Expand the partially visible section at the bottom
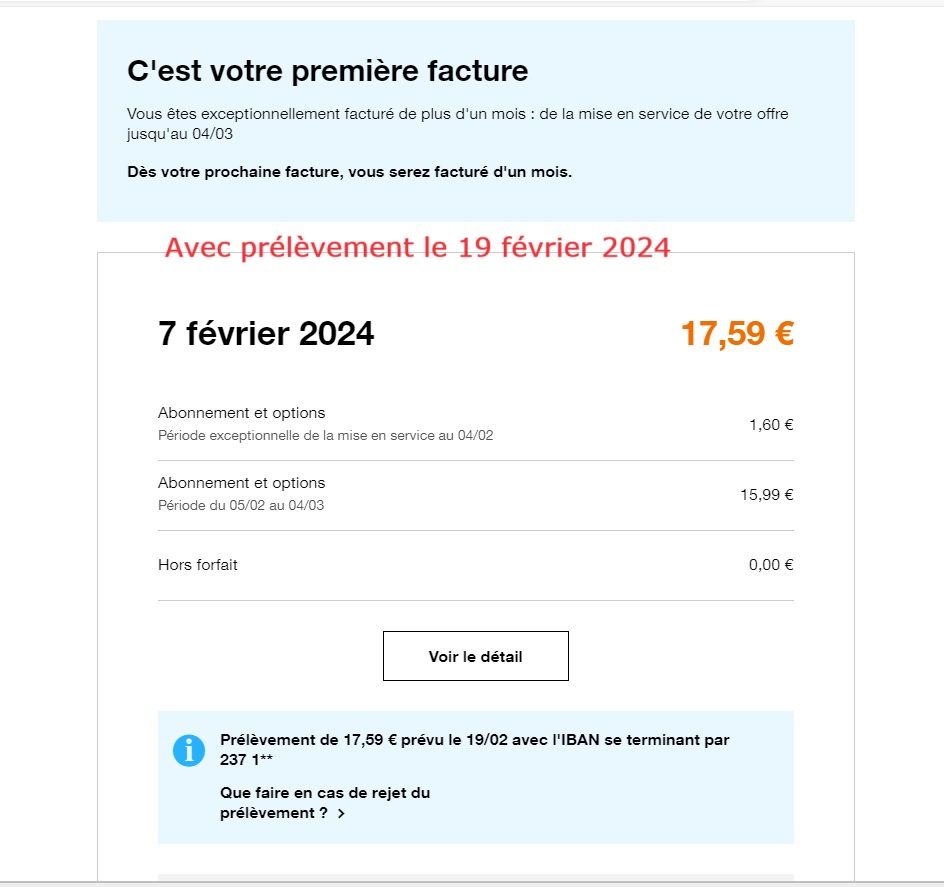 (x=475, y=880)
